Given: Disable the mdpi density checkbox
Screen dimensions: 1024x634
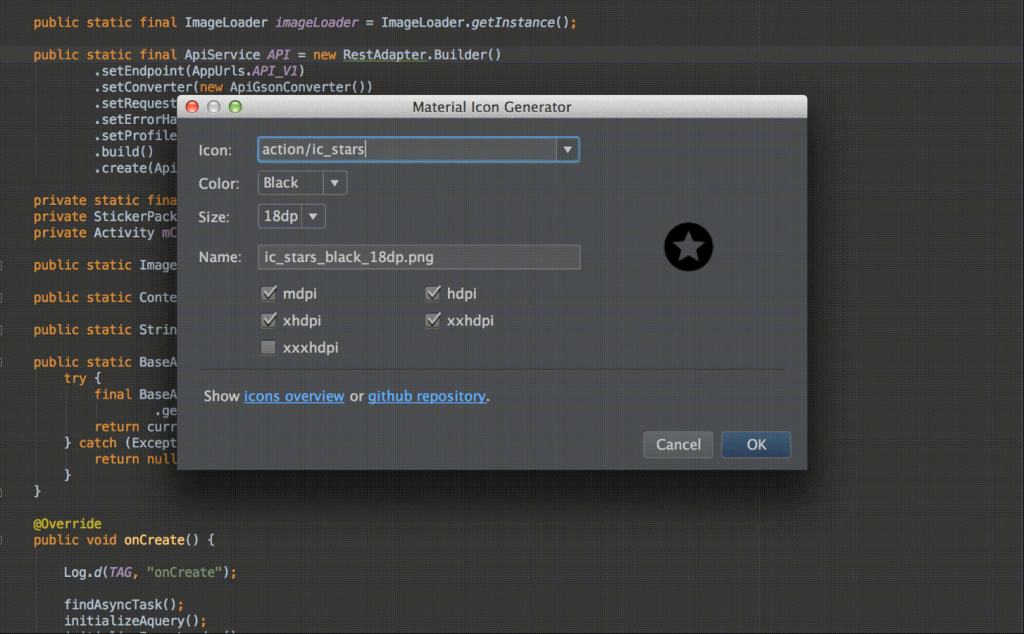Looking at the screenshot, I should 268,293.
